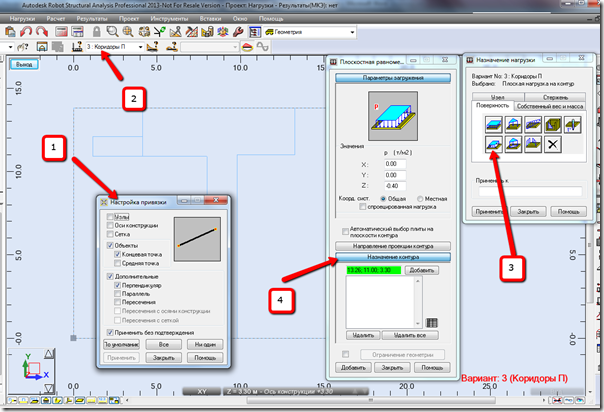
Task: Click the Применить к input field
Action: [530, 191]
